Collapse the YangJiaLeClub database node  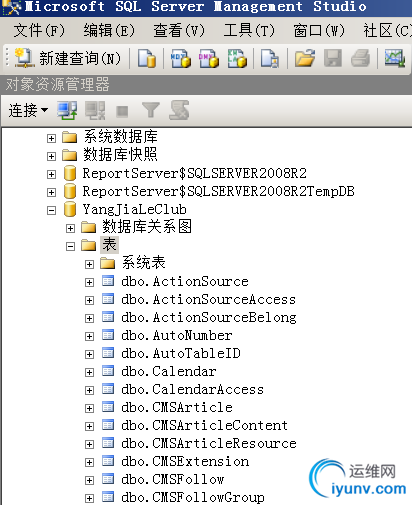click(51, 210)
